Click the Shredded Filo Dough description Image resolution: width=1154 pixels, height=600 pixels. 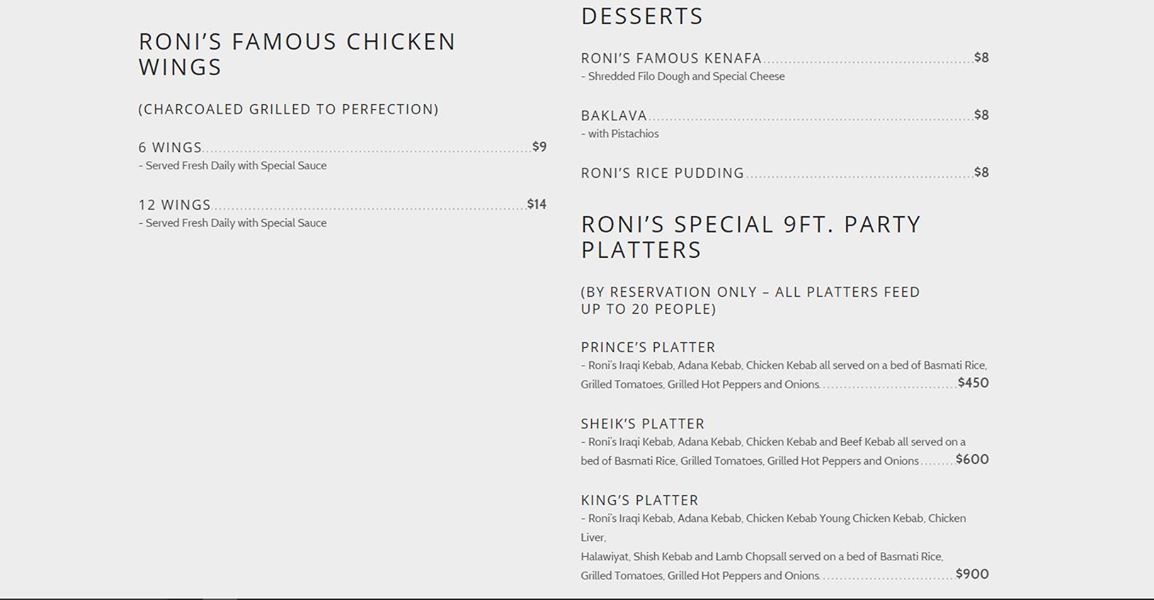pyautogui.click(x=683, y=76)
